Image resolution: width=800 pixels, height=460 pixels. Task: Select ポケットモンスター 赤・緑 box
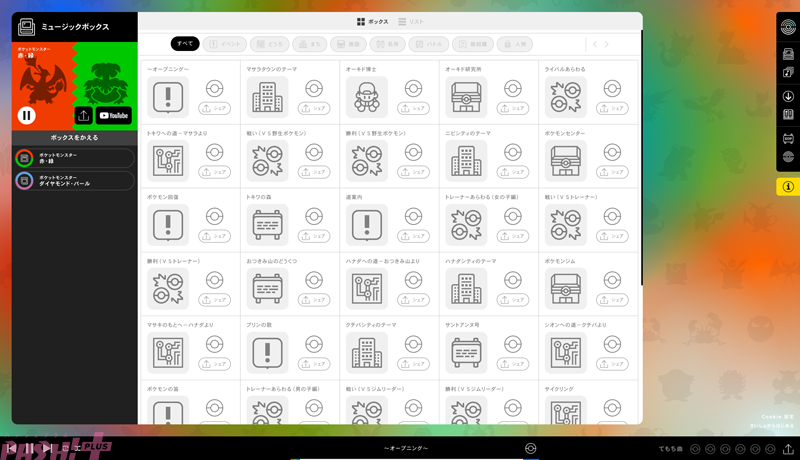click(x=73, y=157)
